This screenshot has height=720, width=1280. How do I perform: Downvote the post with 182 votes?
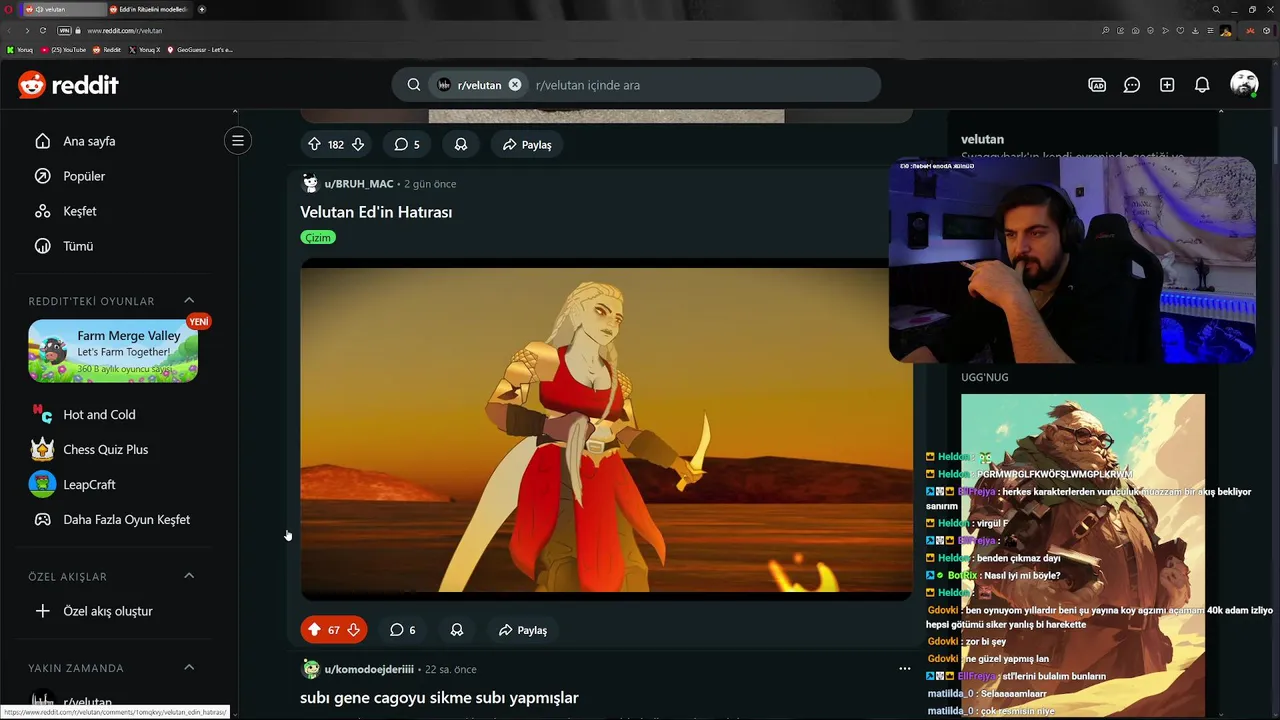pyautogui.click(x=358, y=144)
